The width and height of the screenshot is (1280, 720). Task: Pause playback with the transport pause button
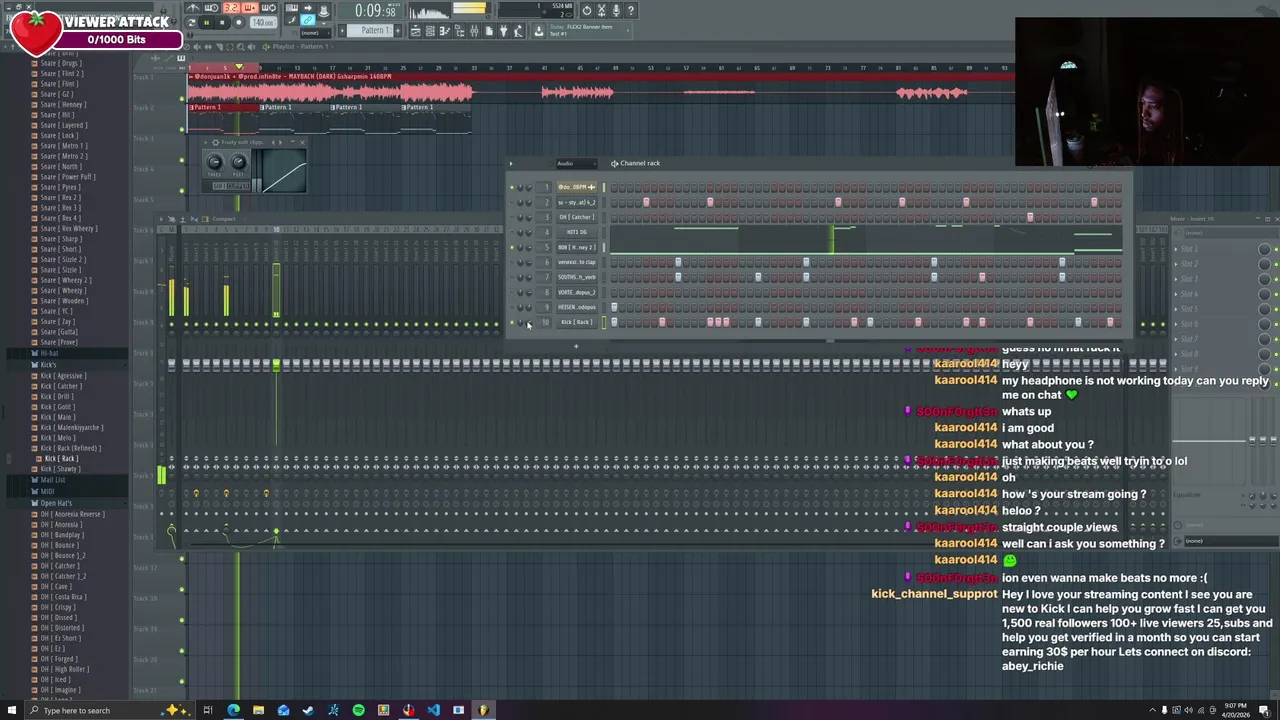coord(207,23)
